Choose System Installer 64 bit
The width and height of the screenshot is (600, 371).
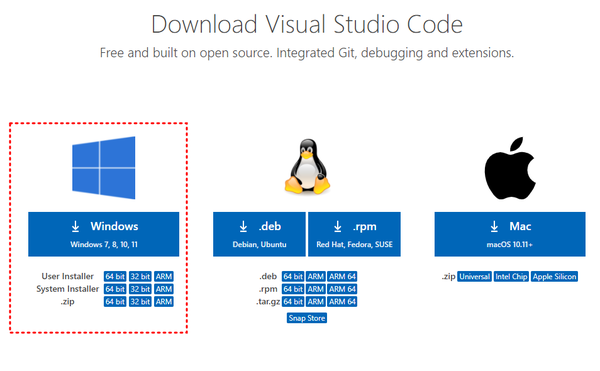click(115, 289)
